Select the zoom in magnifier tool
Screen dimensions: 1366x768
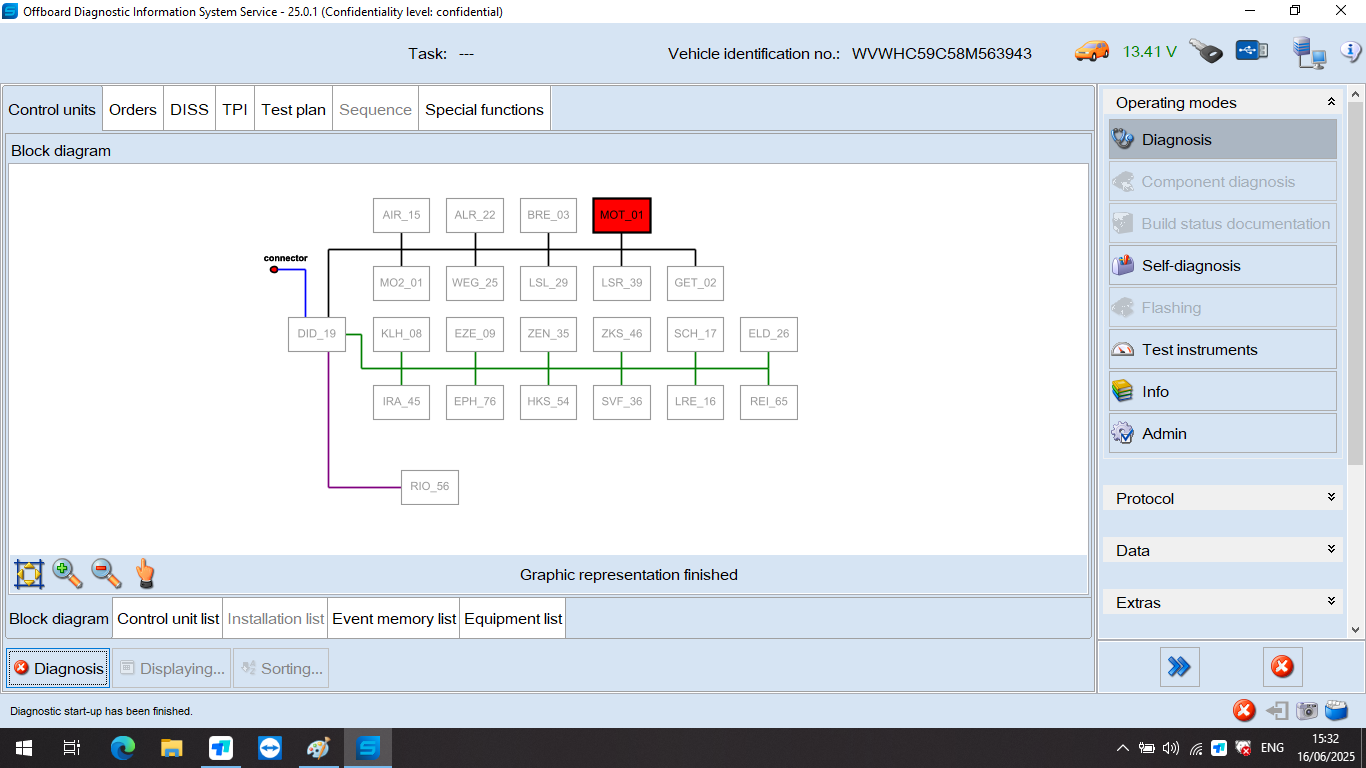[x=66, y=573]
